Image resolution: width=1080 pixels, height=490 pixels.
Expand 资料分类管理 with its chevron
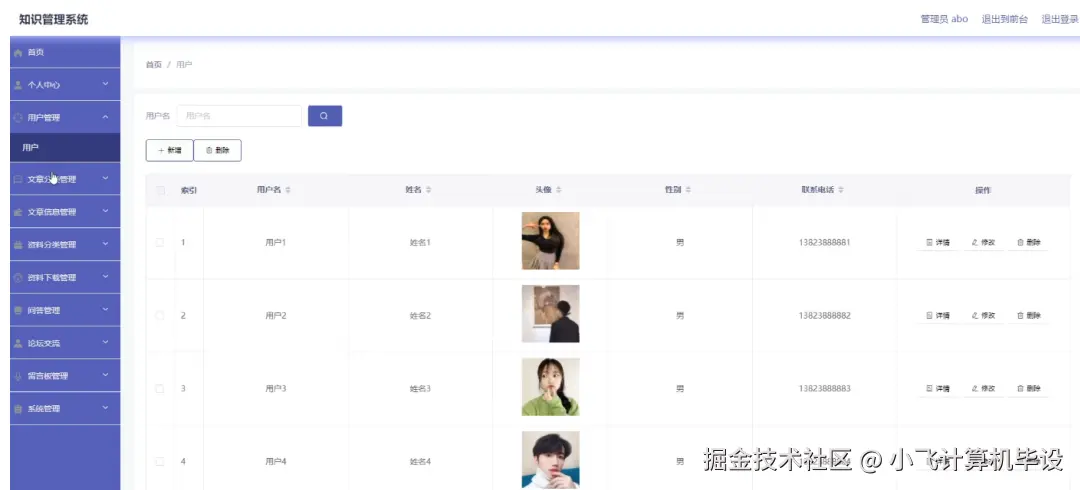[x=105, y=244]
